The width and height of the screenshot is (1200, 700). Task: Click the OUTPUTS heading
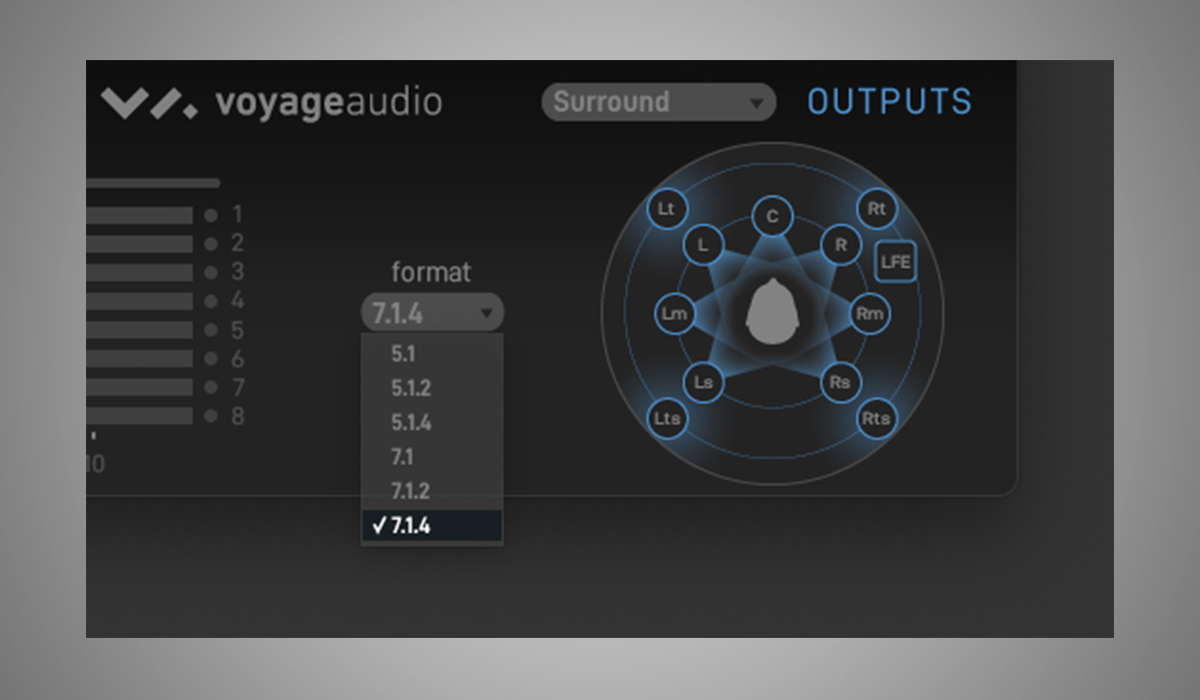[x=890, y=102]
